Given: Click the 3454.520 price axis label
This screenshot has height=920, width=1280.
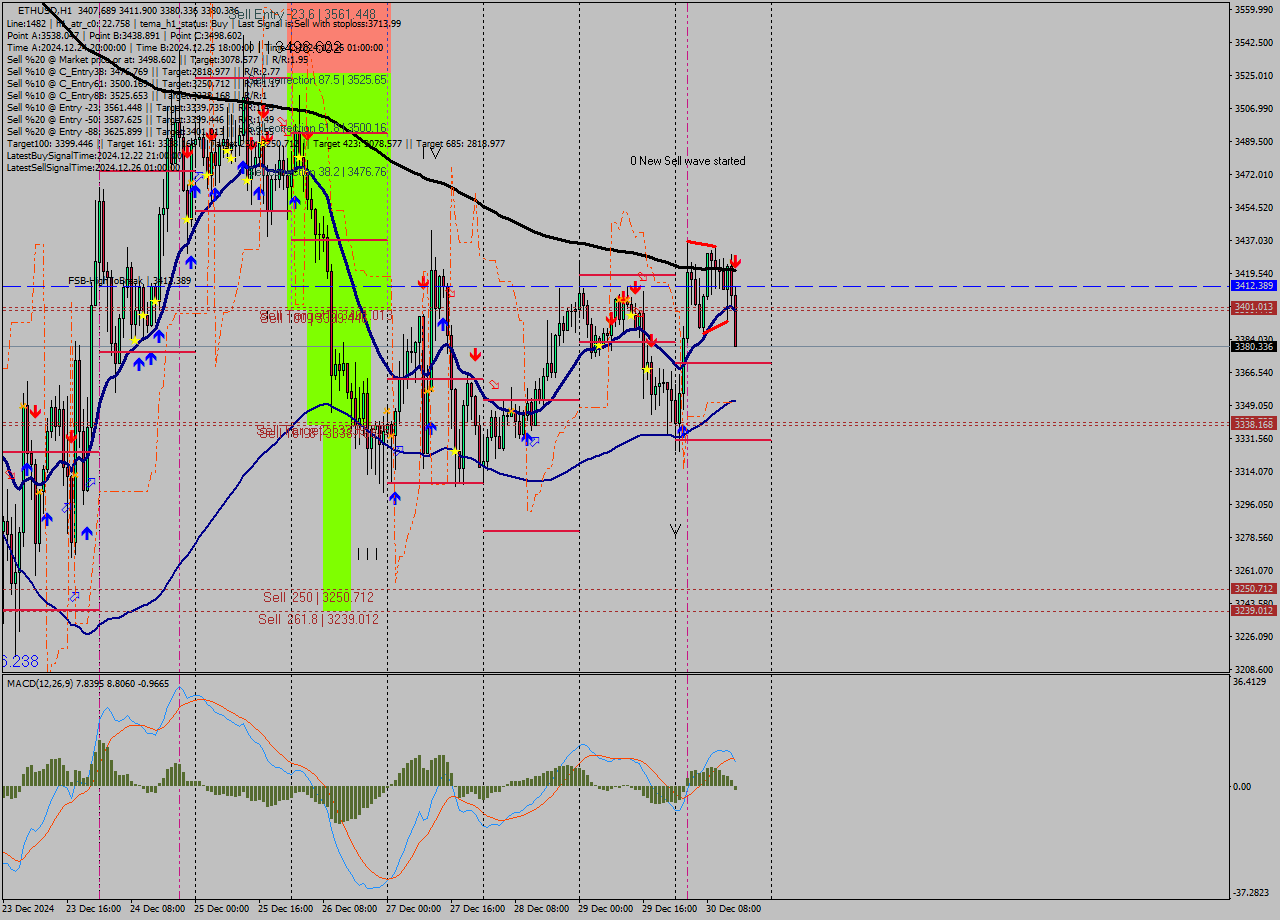Looking at the screenshot, I should coord(1253,208).
